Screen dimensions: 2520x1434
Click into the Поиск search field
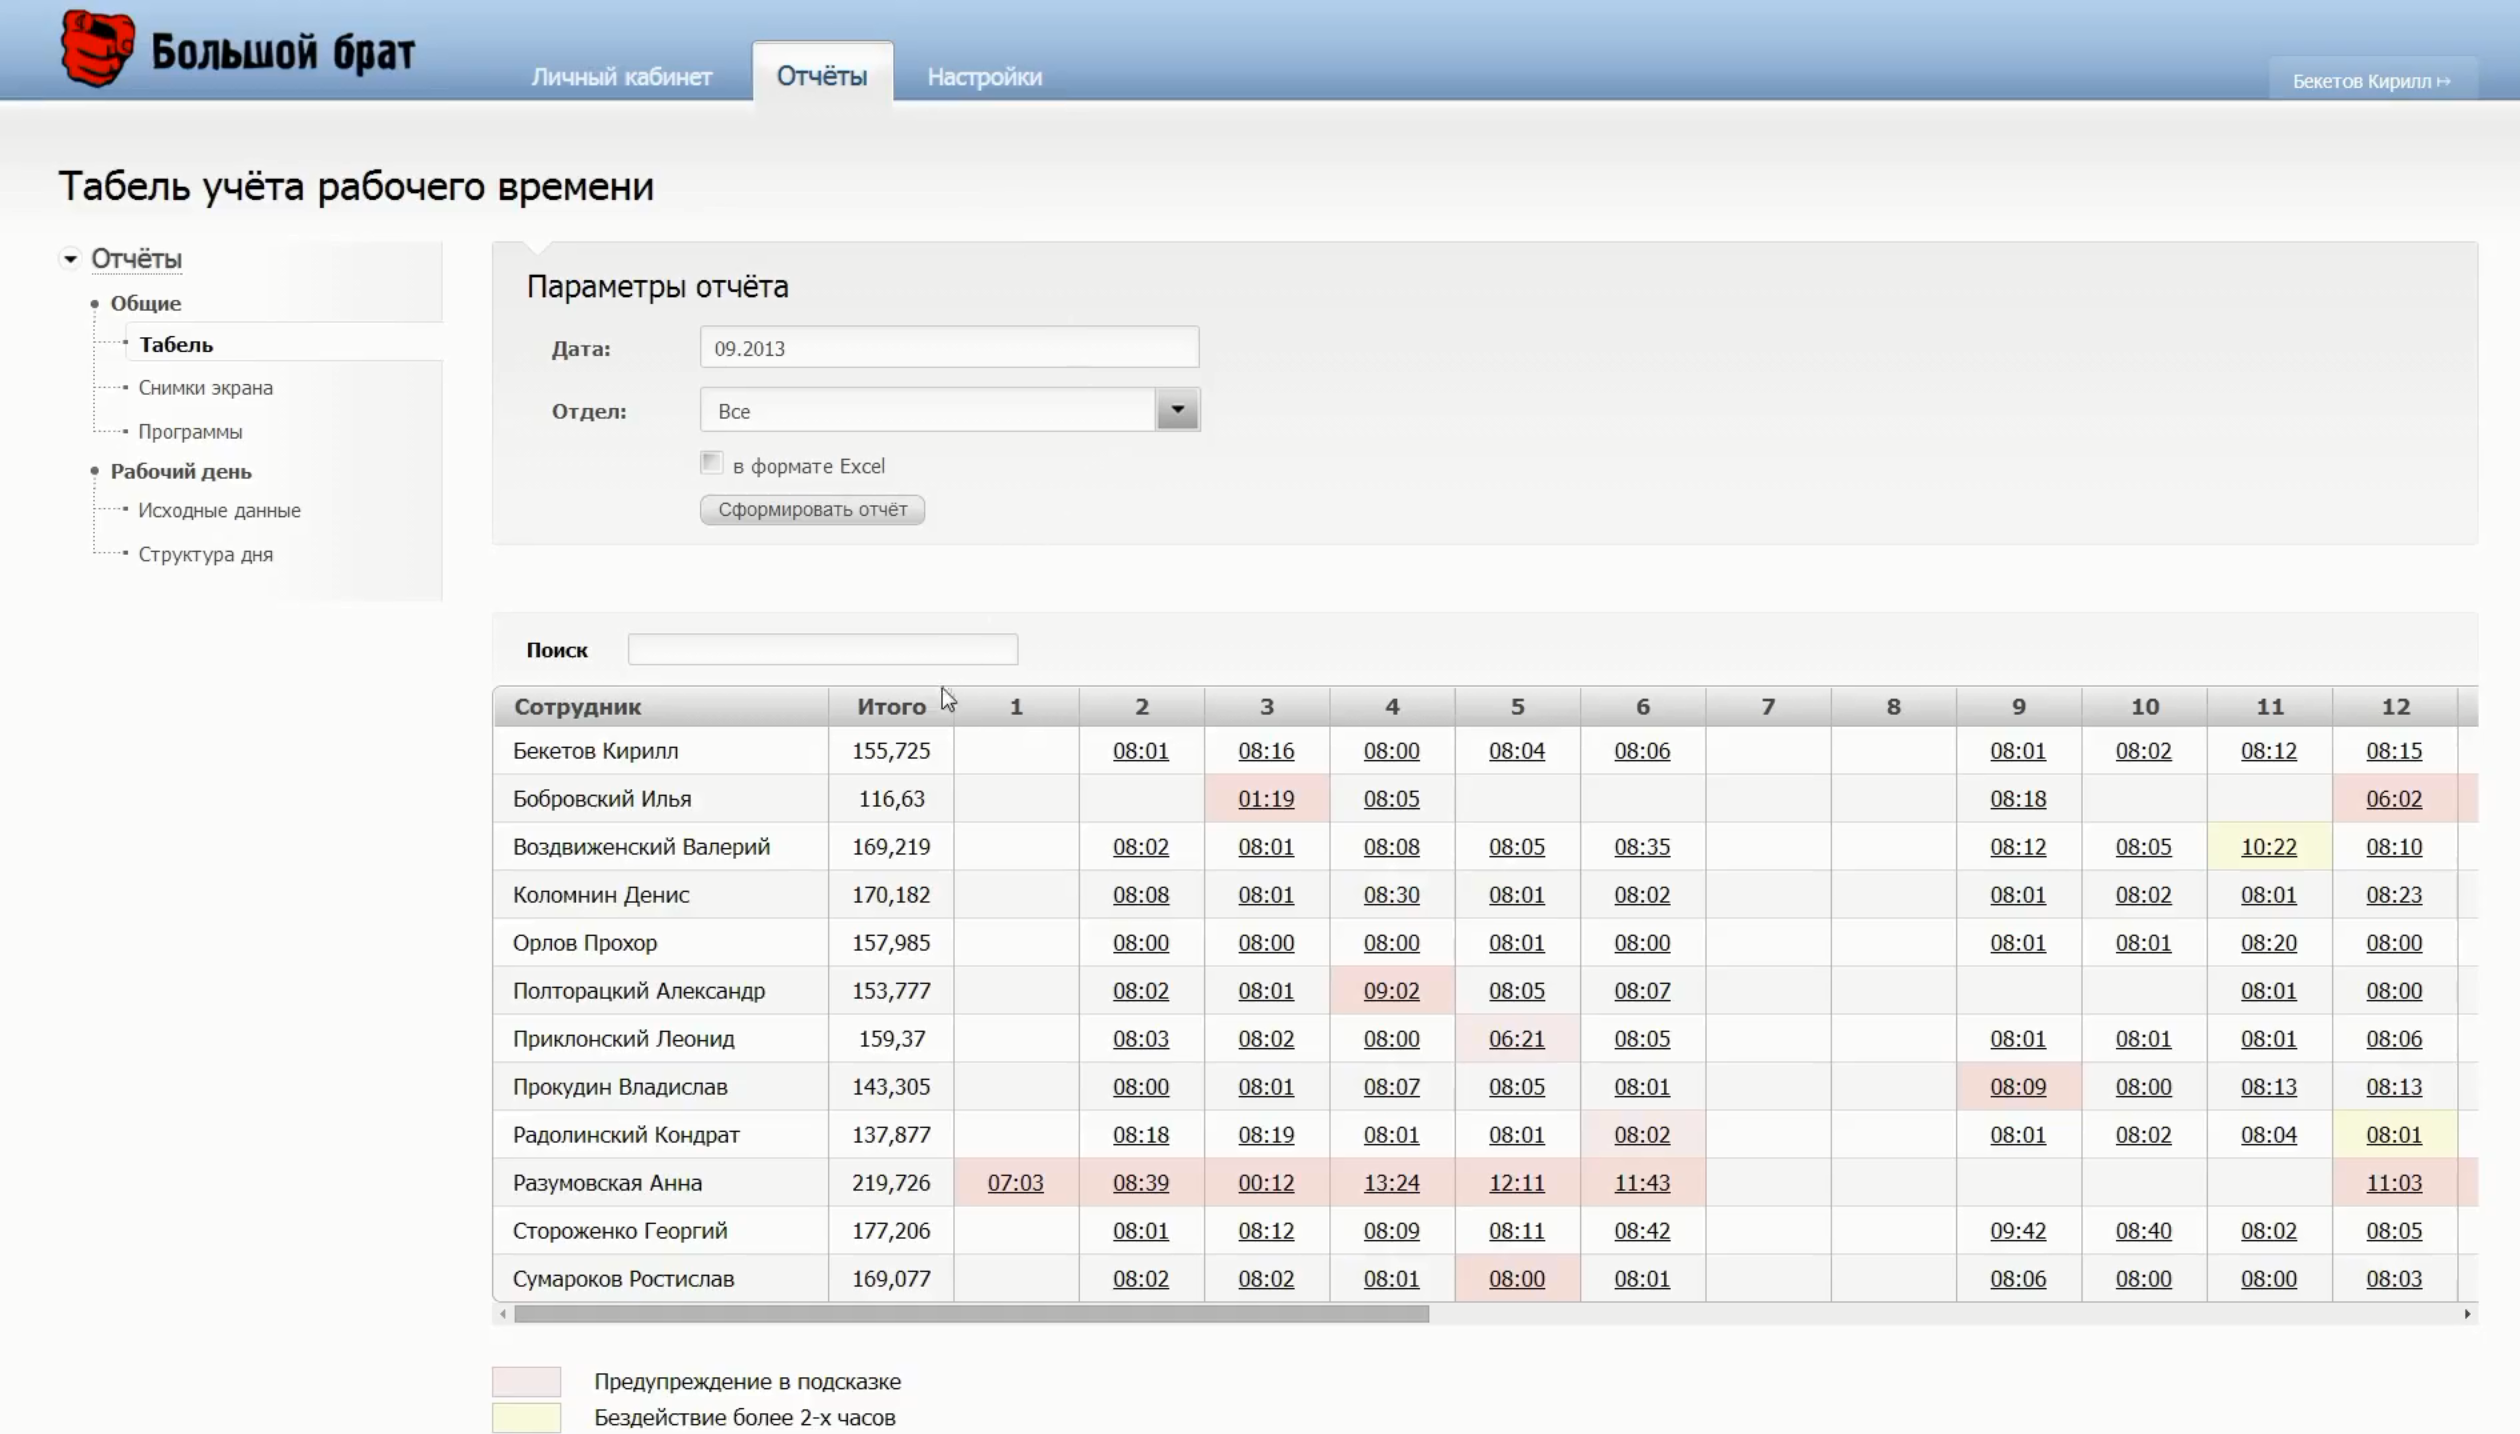pos(822,650)
